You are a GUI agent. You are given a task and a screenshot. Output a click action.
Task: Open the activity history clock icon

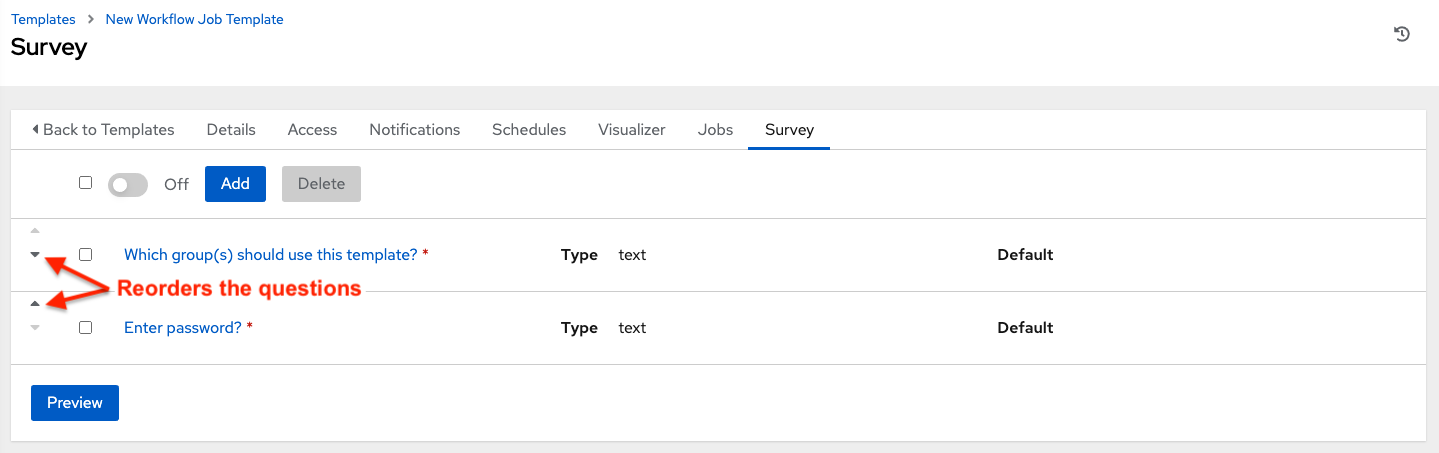click(1402, 35)
